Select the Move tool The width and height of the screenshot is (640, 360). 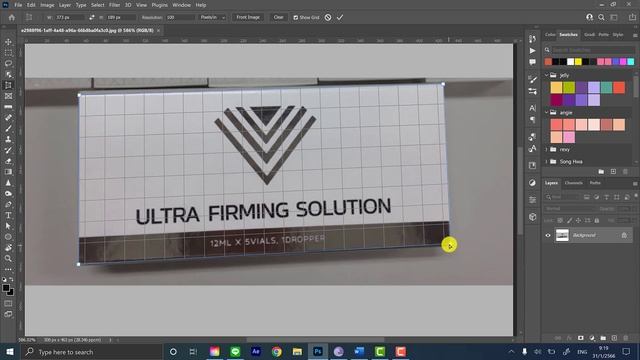click(8, 42)
